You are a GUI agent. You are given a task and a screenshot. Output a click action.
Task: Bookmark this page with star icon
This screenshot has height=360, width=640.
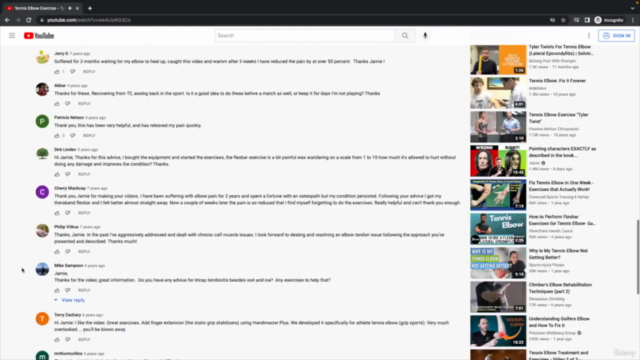click(563, 20)
